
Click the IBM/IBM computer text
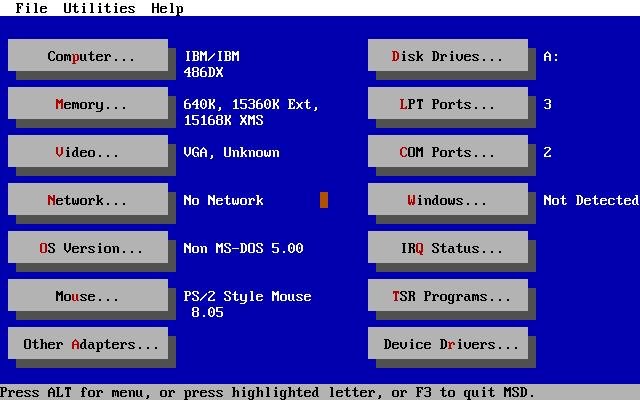click(212, 56)
